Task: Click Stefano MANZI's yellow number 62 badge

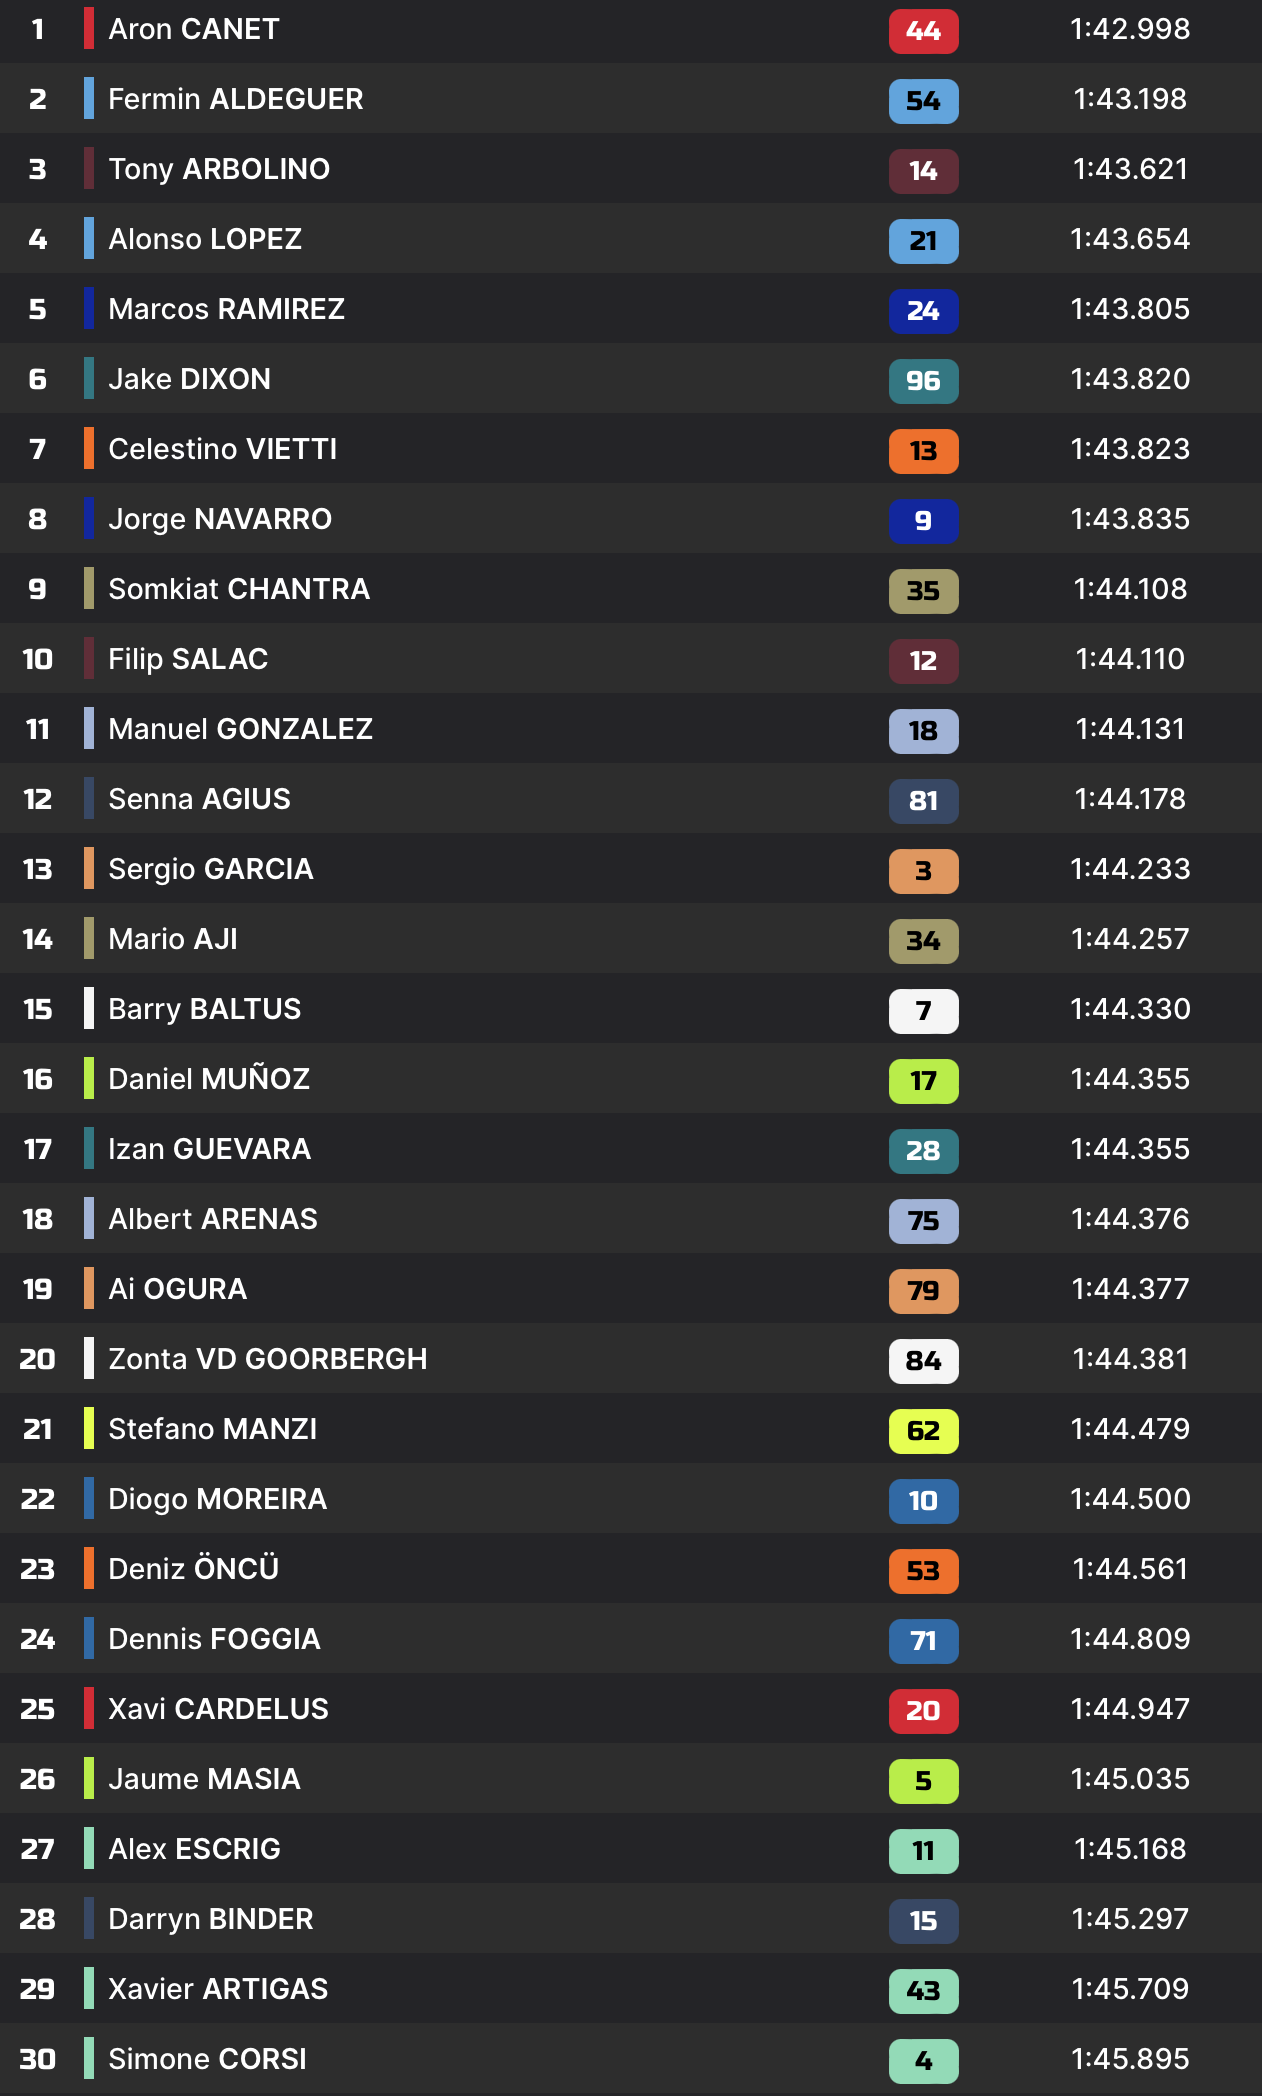Action: click(923, 1431)
